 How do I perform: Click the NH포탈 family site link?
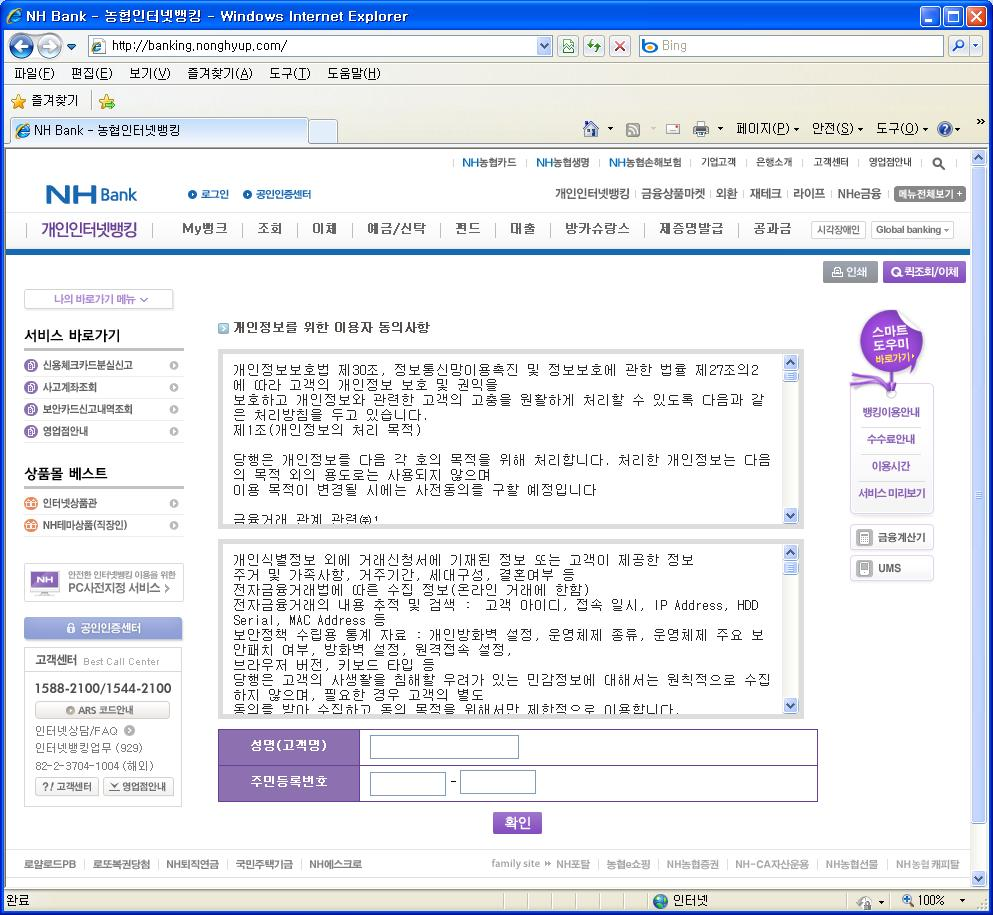pos(572,864)
